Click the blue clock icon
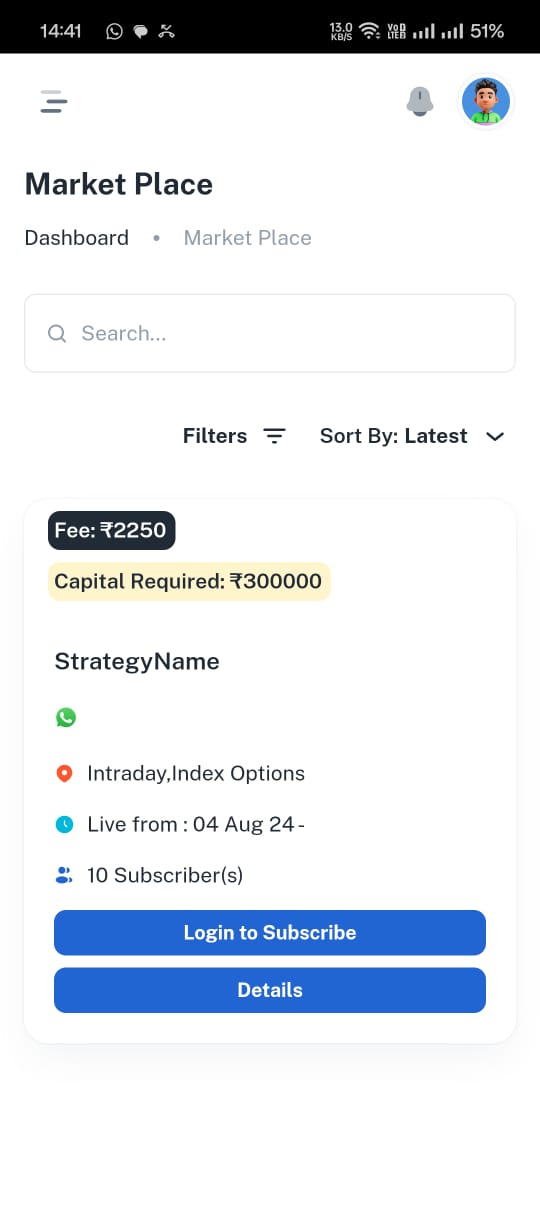Image resolution: width=540 pixels, height=1206 pixels. coord(64,824)
